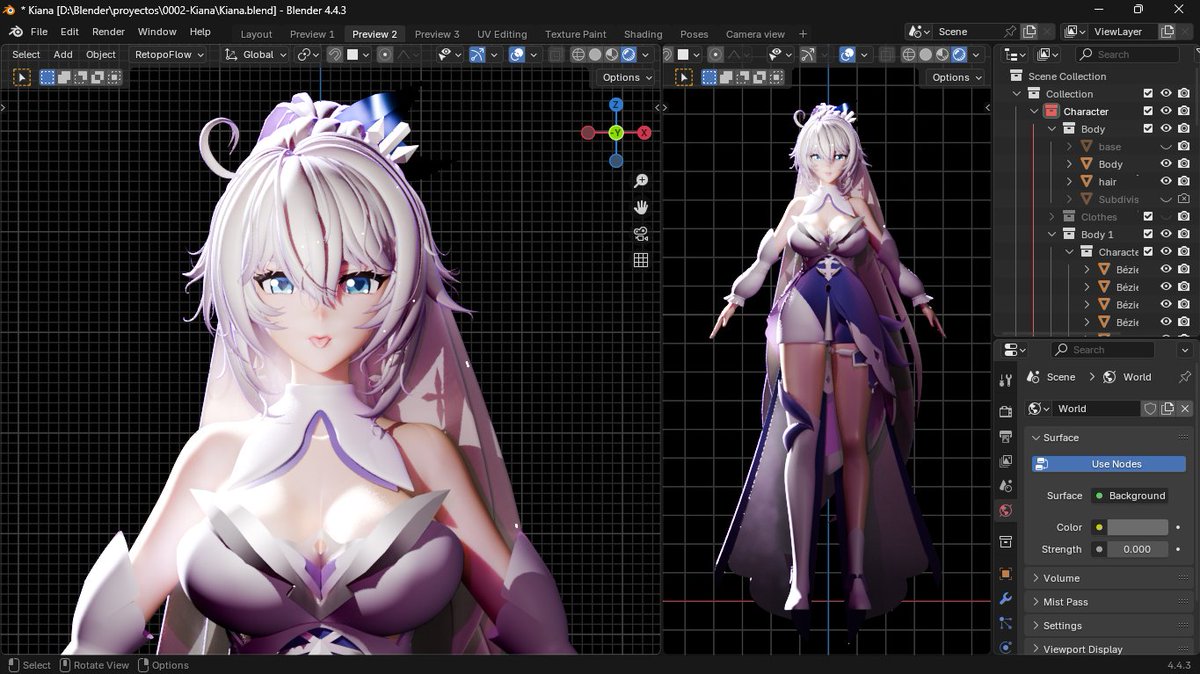Viewport: 1200px width, 674px height.
Task: Uncheck the Body 1 collection checkbox
Action: 1148,234
